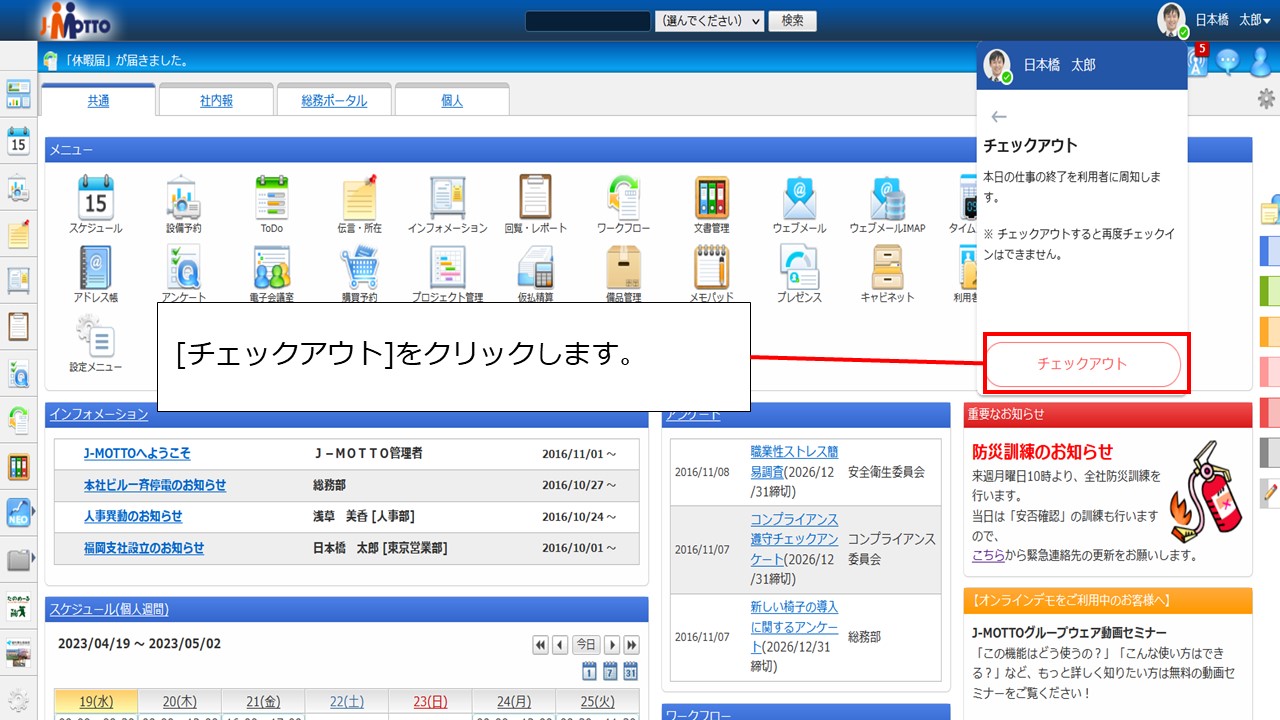Viewport: 1280px width, 720px height.
Task: Go back with the arrow in checkout panel
Action: pos(998,117)
